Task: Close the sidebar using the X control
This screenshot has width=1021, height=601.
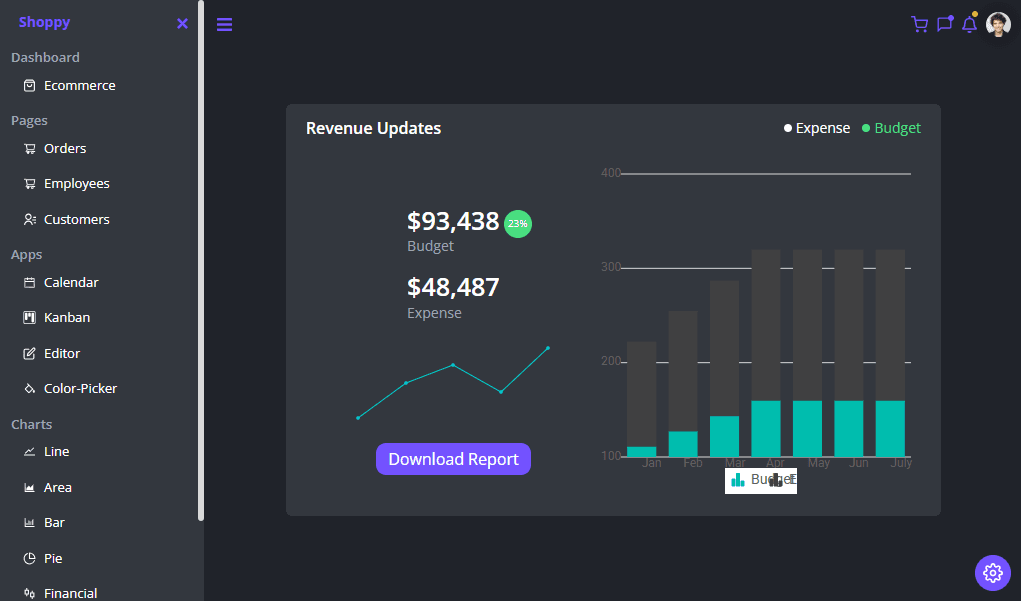Action: 181,22
